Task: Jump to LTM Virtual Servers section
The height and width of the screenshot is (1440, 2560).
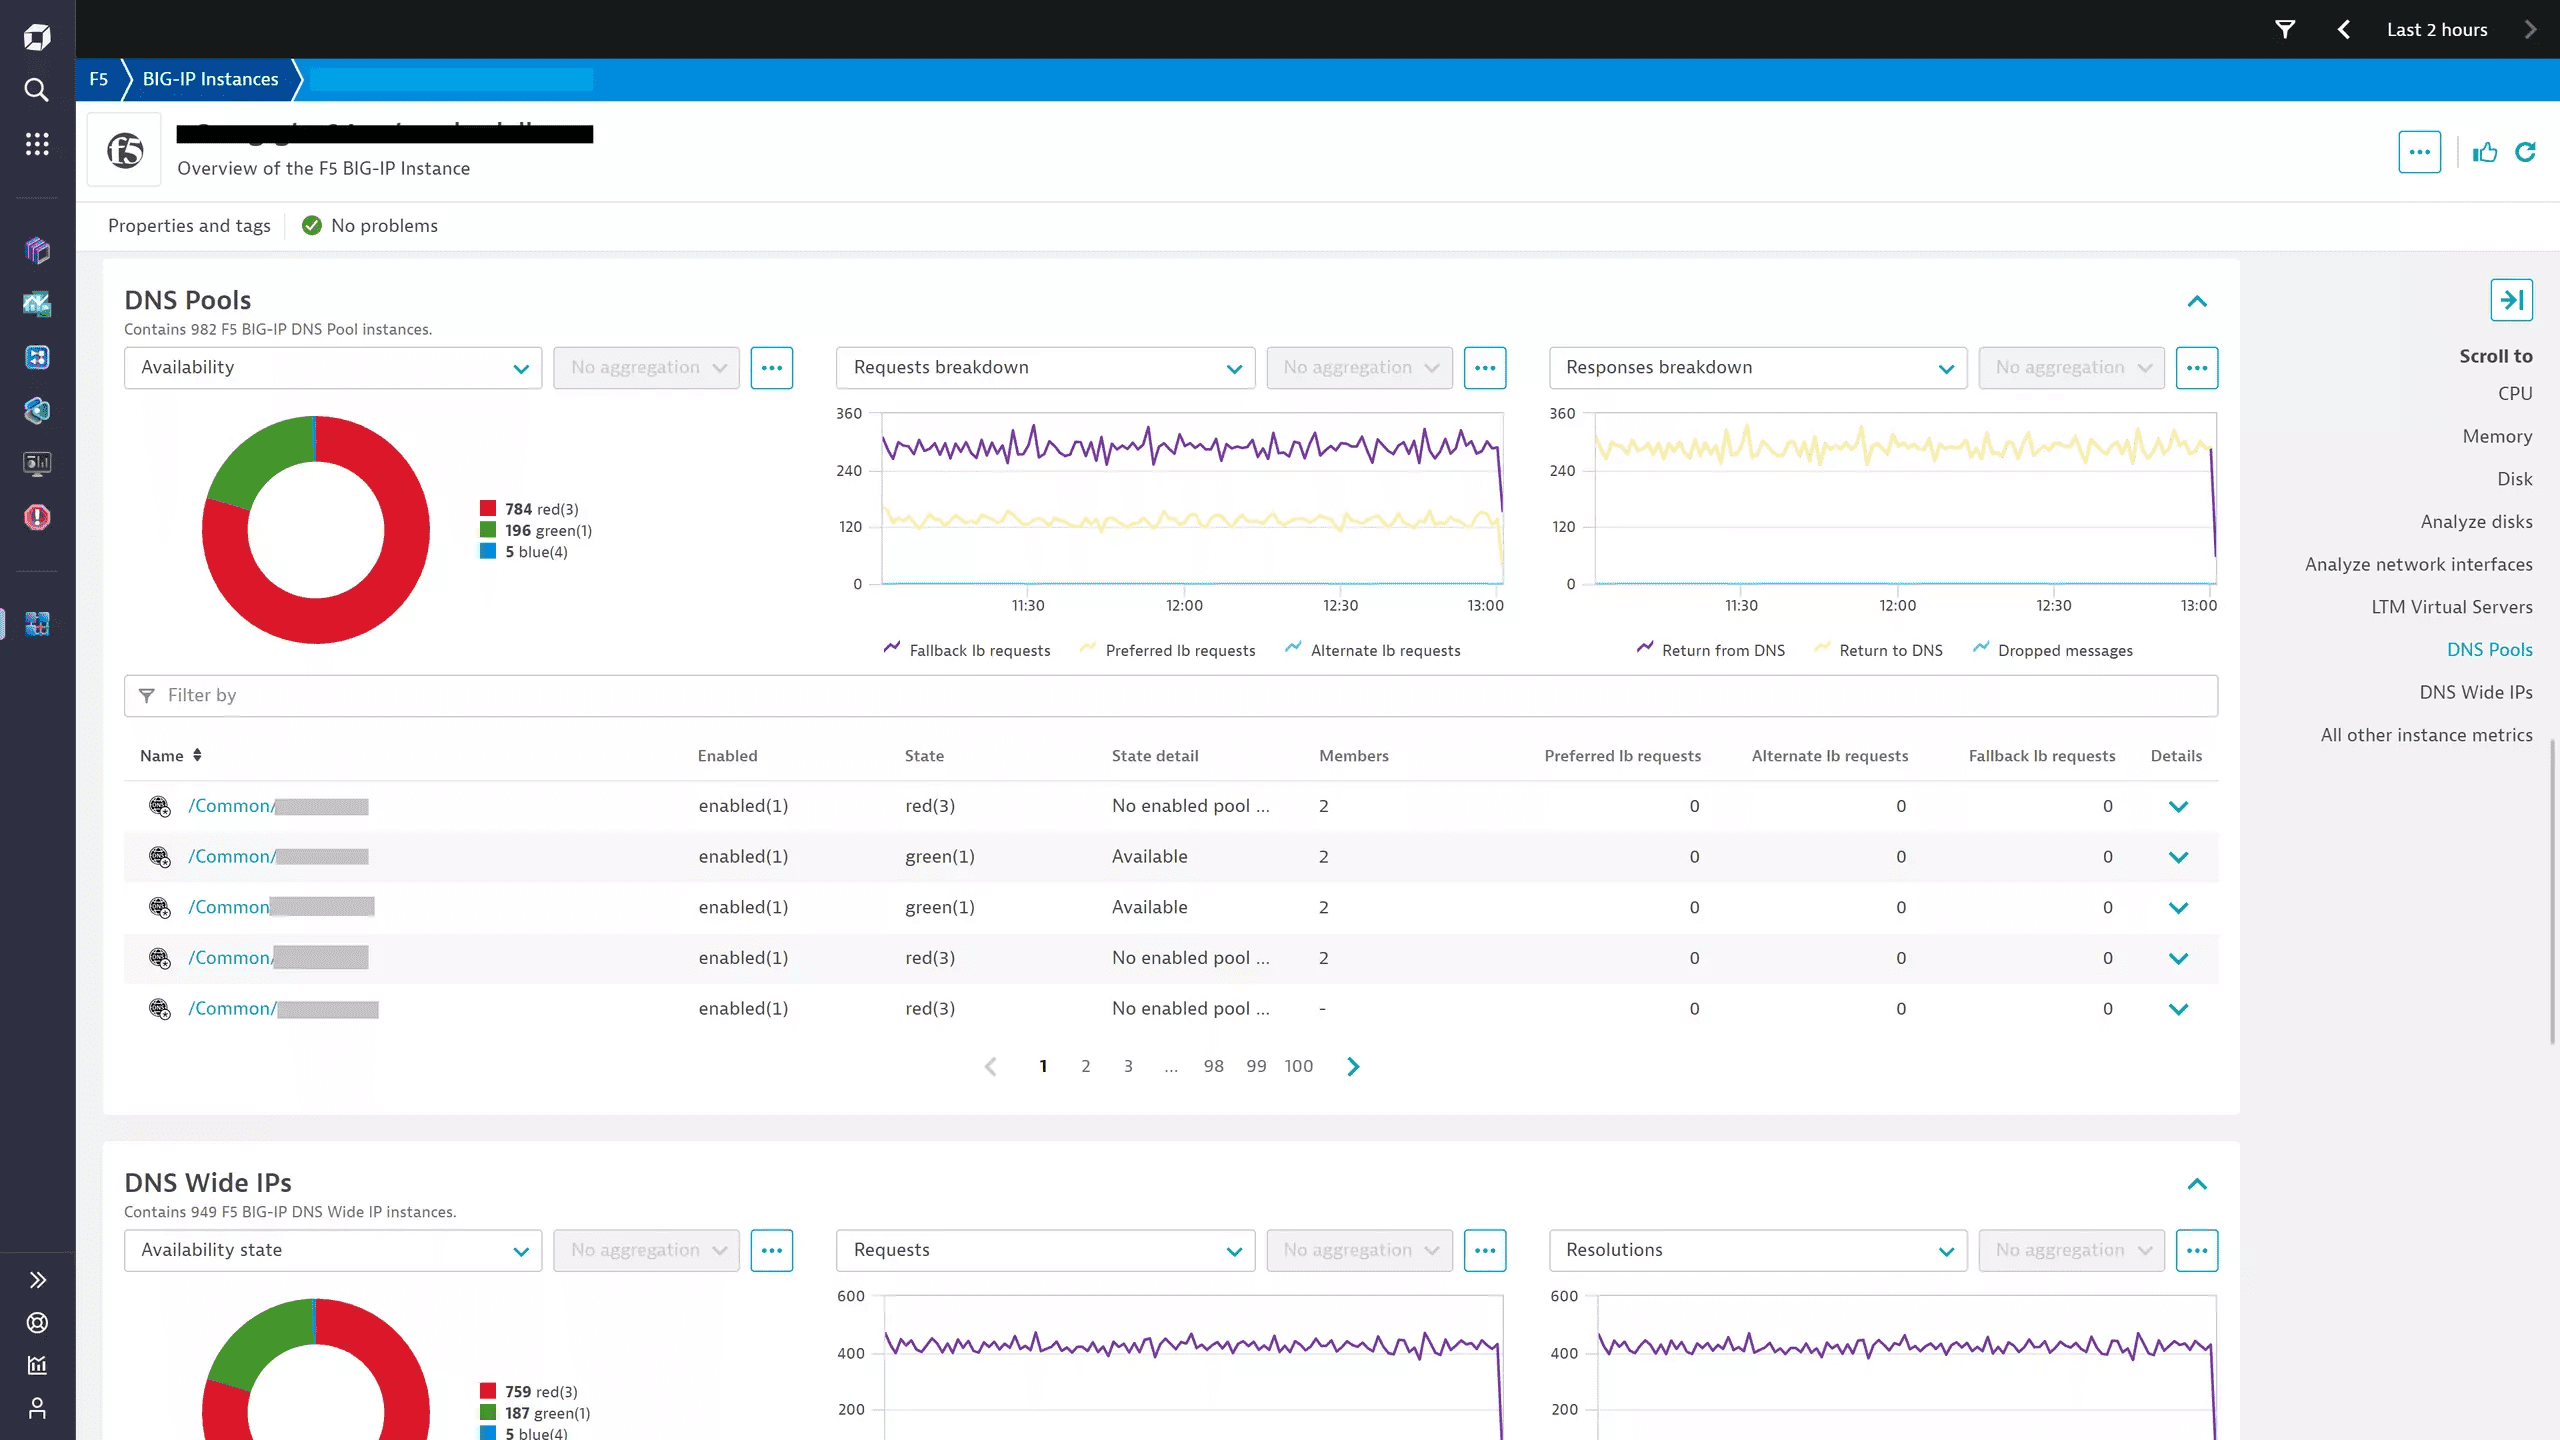Action: [2452, 607]
